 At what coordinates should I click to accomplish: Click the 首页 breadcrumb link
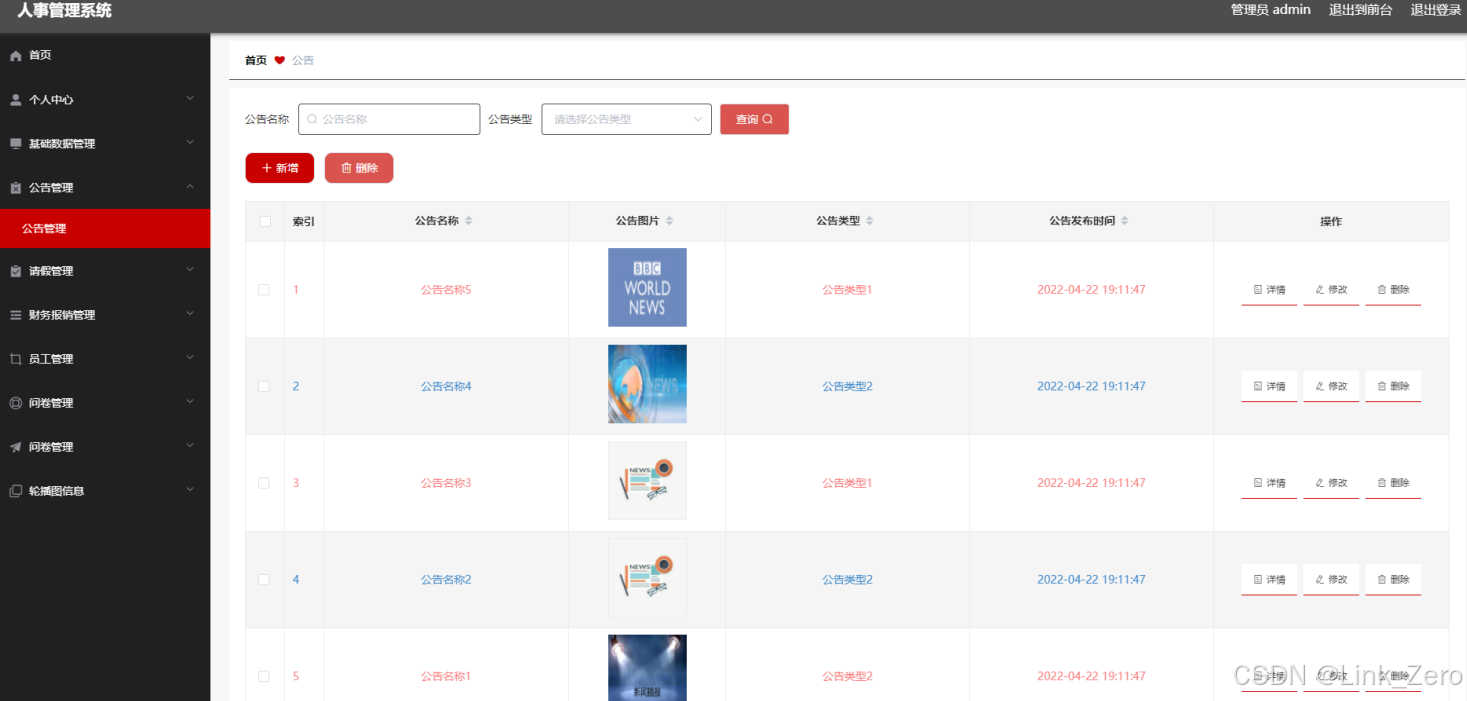[x=256, y=60]
